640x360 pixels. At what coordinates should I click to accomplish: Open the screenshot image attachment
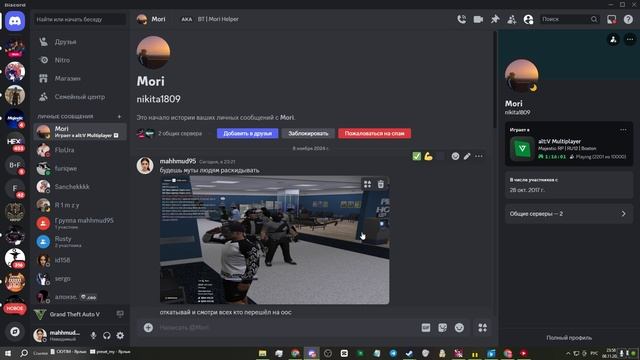click(x=274, y=240)
